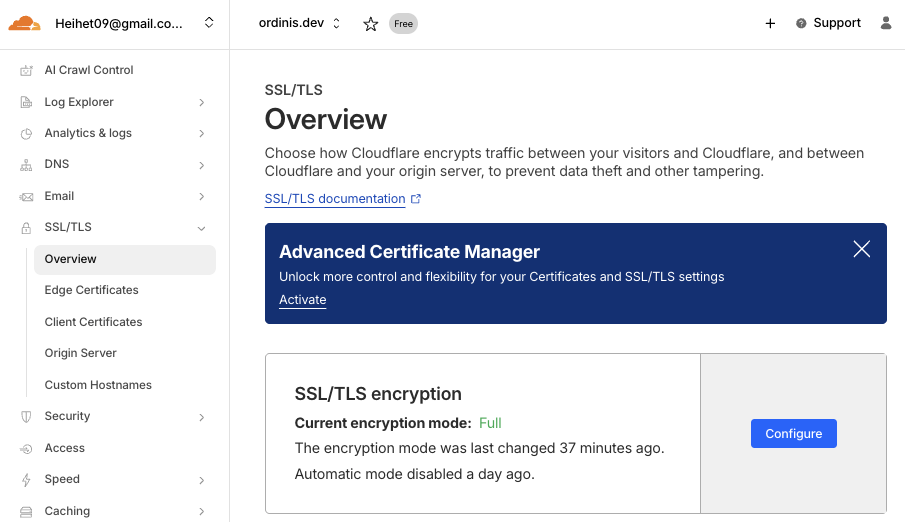Click the Cloudflare logo icon
Viewport: 905px width, 522px height.
pyautogui.click(x=25, y=23)
